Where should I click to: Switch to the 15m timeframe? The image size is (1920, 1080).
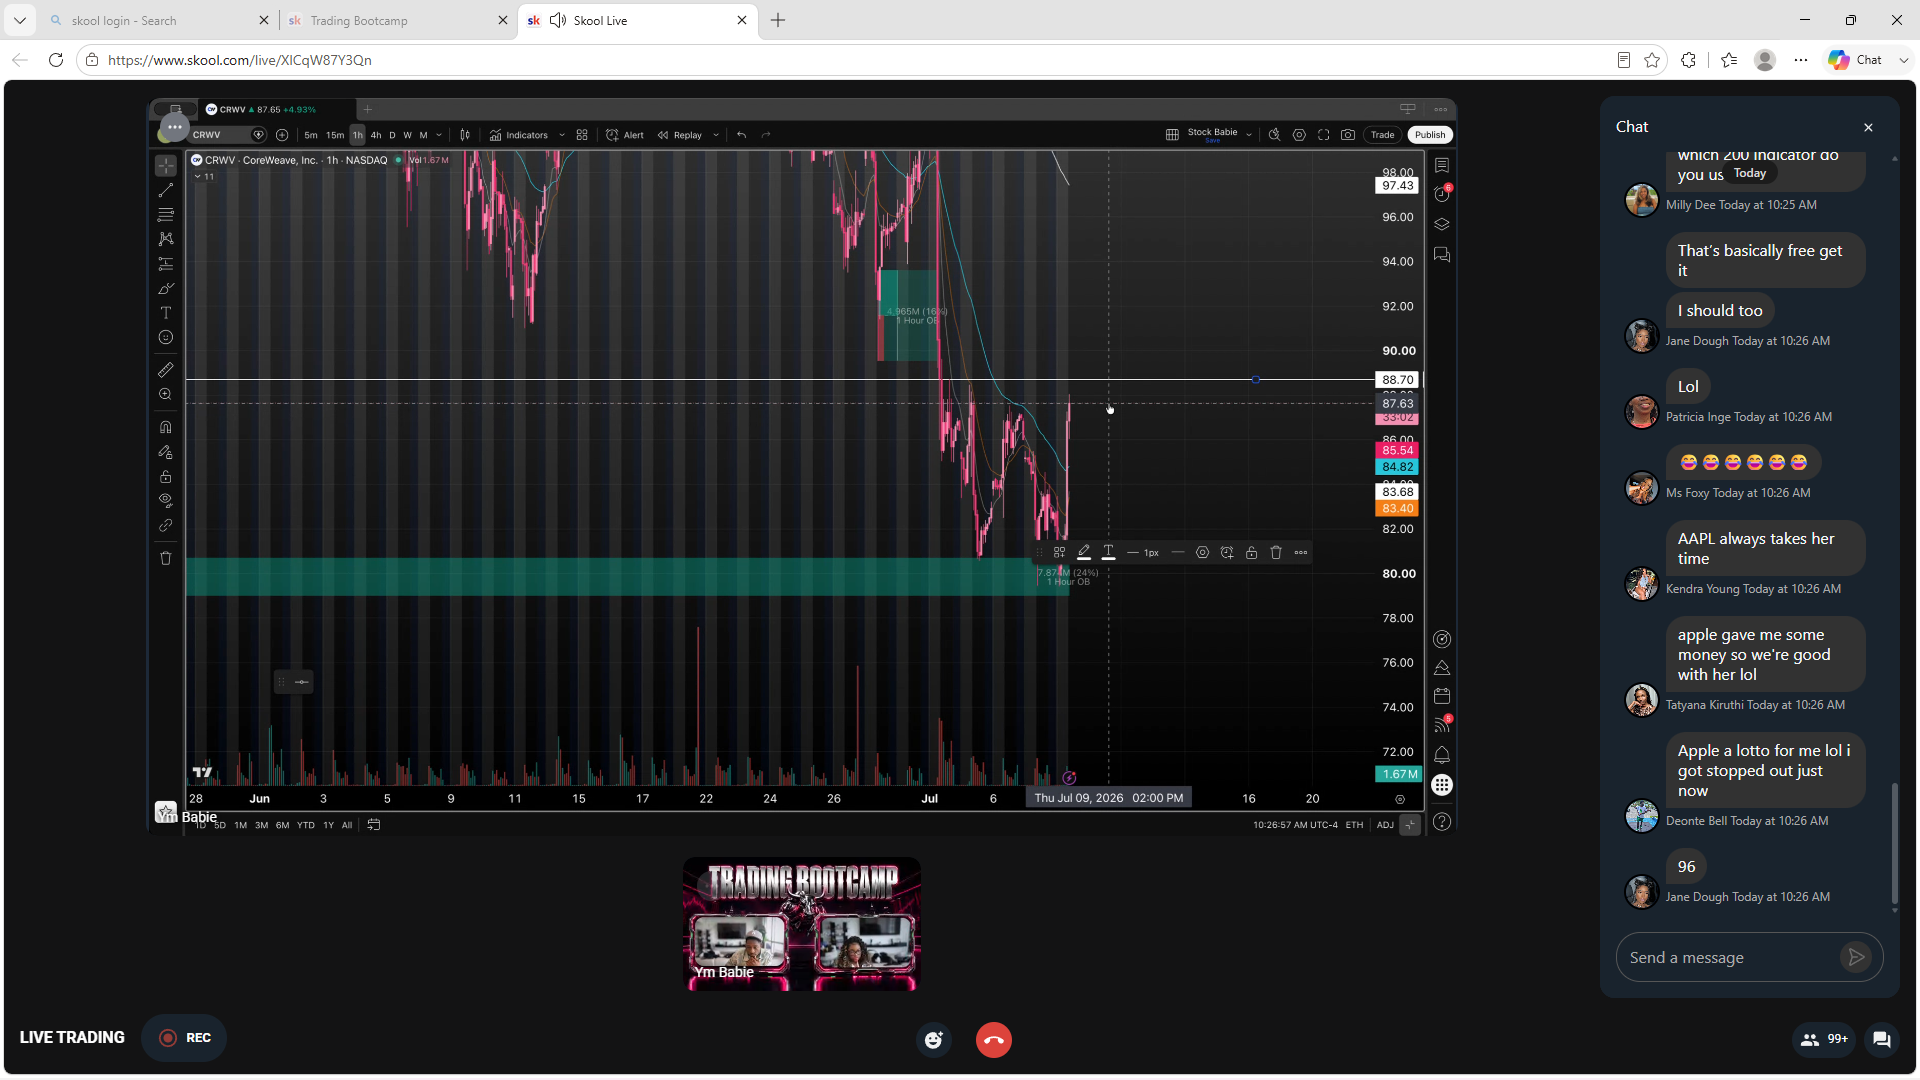335,135
